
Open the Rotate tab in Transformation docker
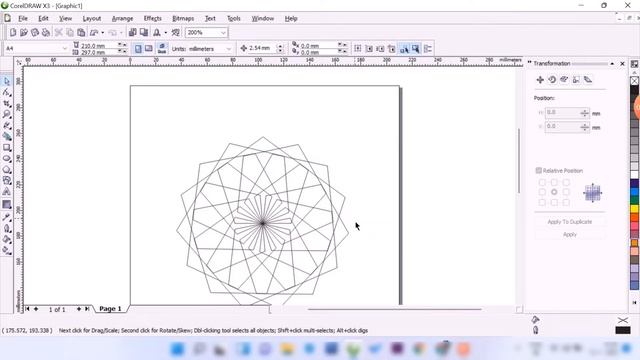[x=552, y=80]
